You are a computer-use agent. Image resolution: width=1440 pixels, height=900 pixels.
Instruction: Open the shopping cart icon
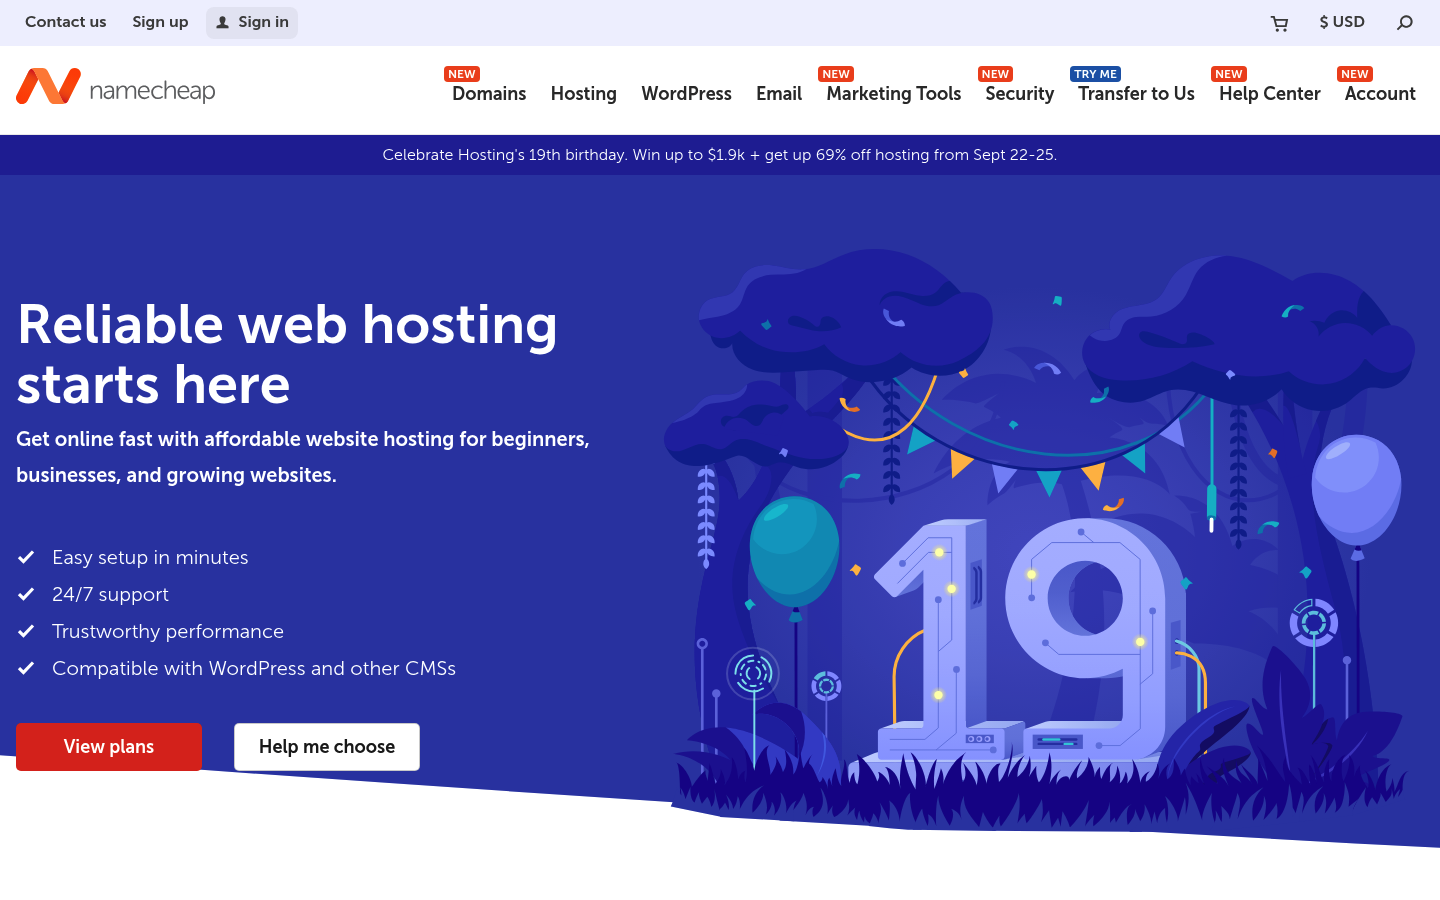click(1279, 23)
